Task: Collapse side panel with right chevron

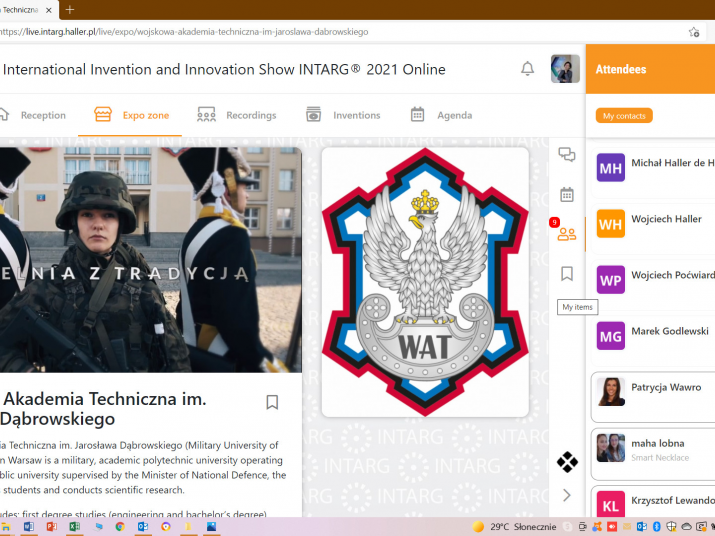Action: 567,495
